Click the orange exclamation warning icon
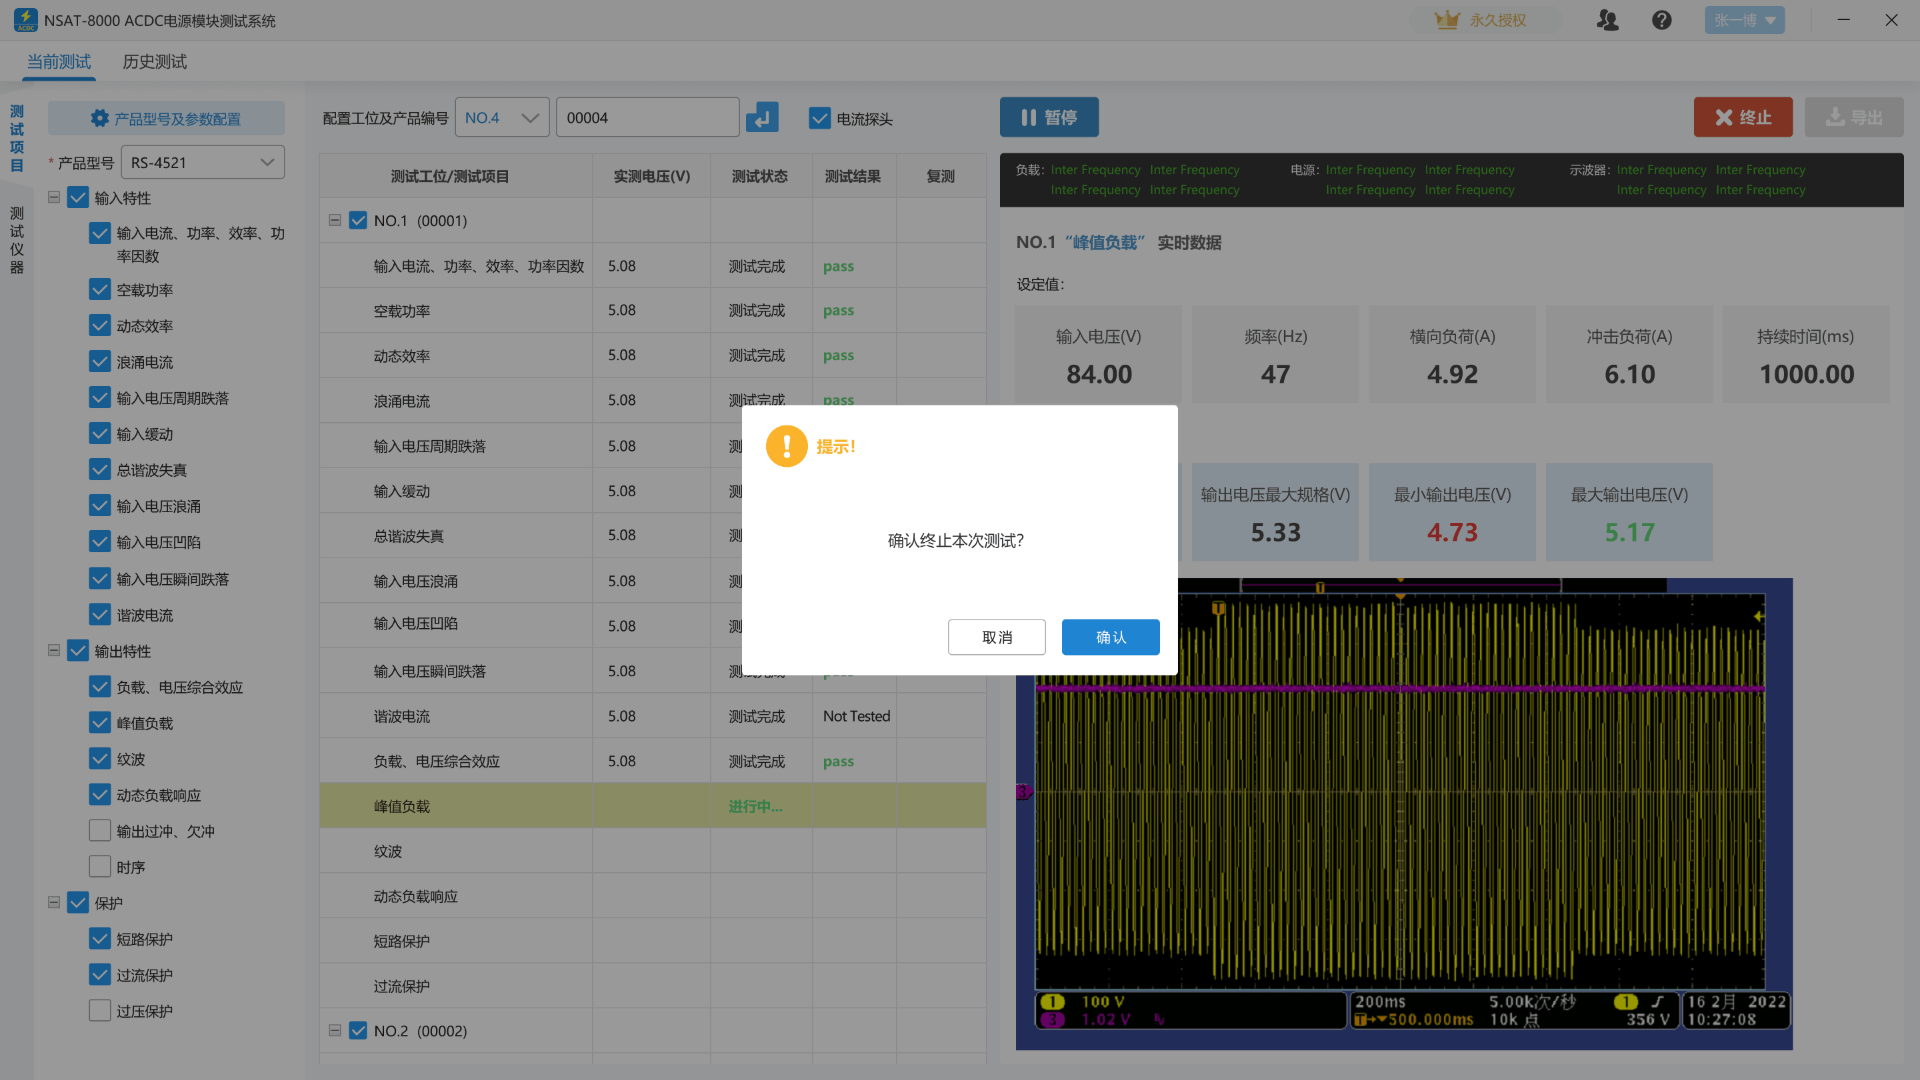 (786, 446)
